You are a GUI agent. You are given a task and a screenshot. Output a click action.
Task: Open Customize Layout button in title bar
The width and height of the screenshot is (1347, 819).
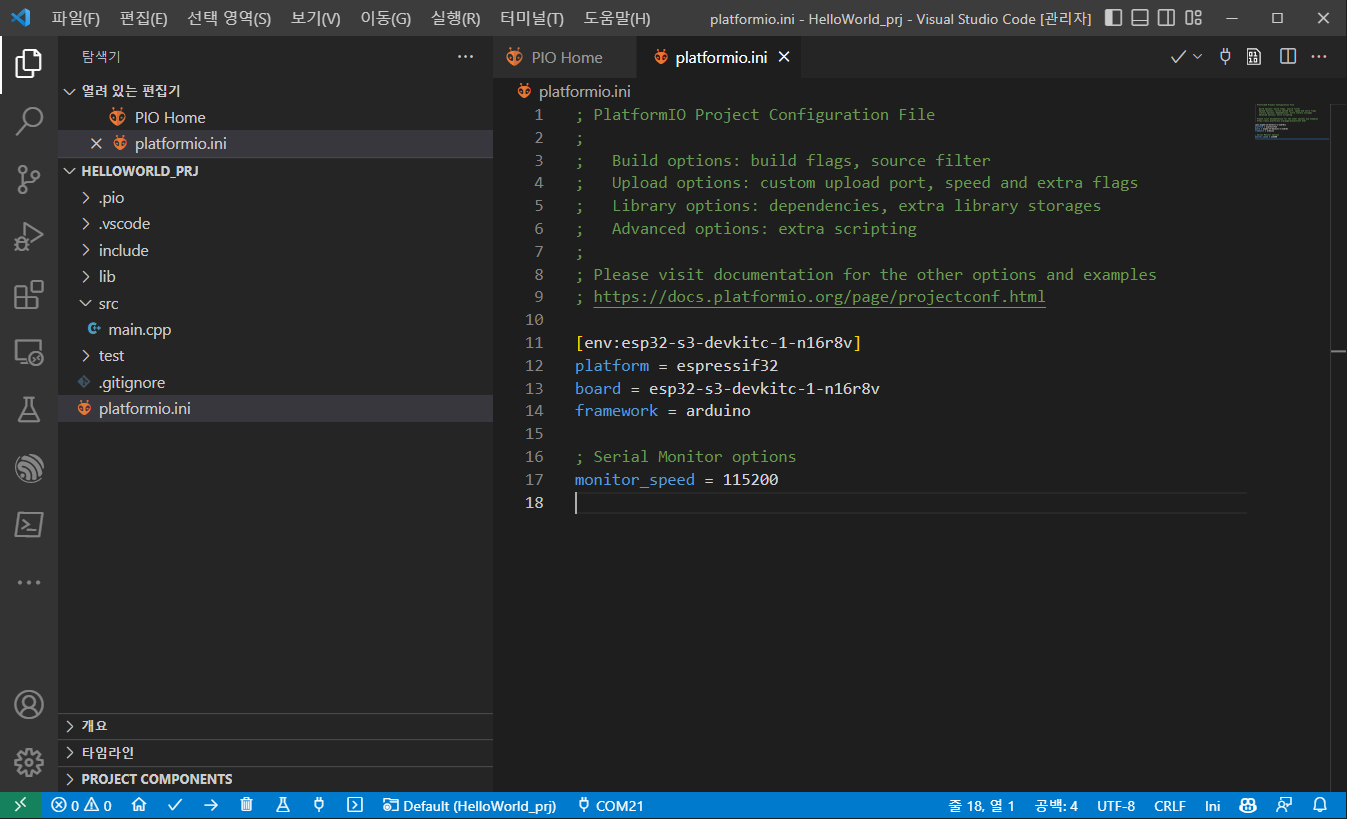tap(1193, 18)
